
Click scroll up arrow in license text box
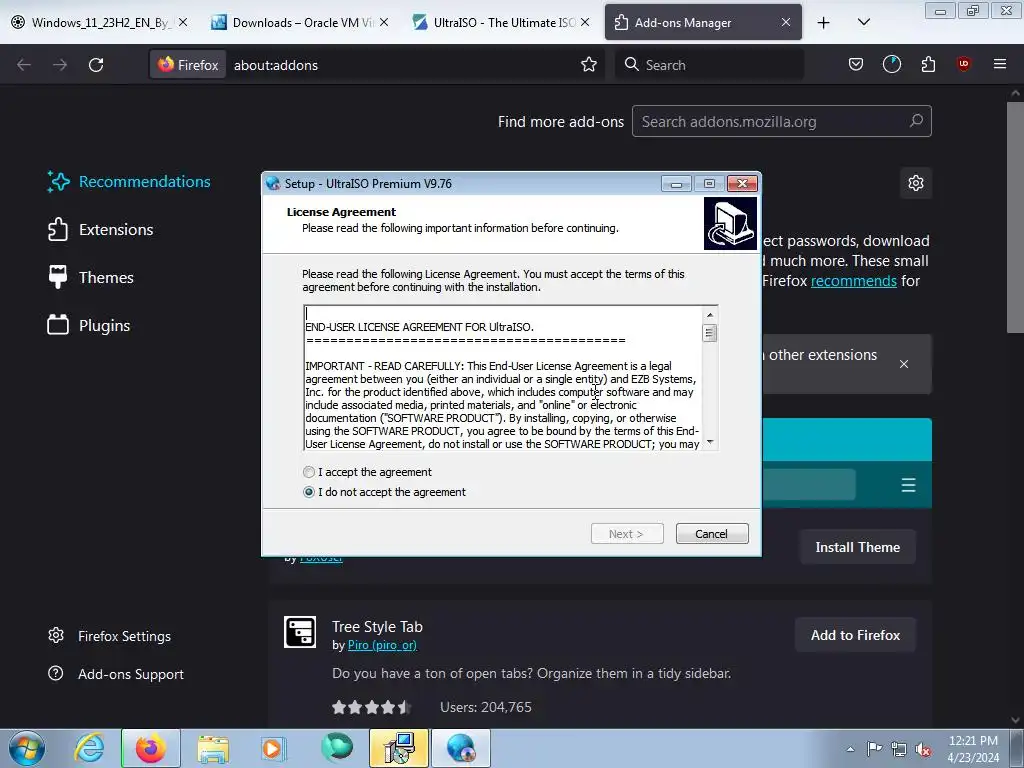click(x=709, y=315)
